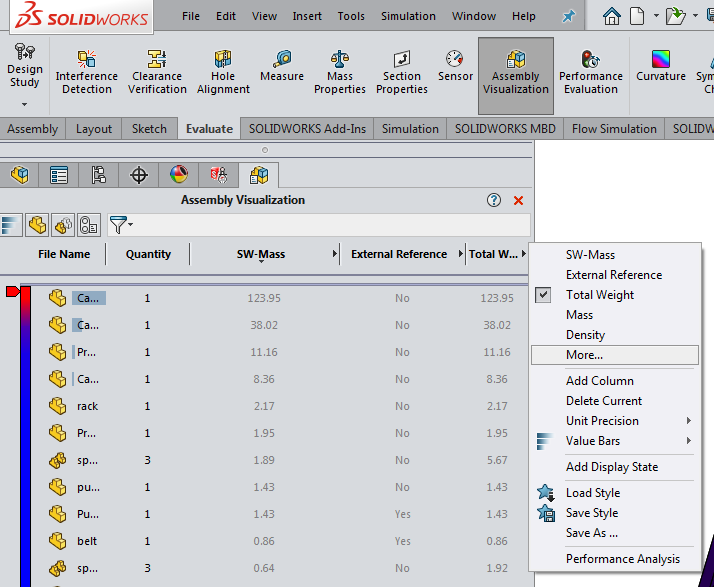Open the File menu
Viewport: 714px width, 587px height.
pos(191,16)
